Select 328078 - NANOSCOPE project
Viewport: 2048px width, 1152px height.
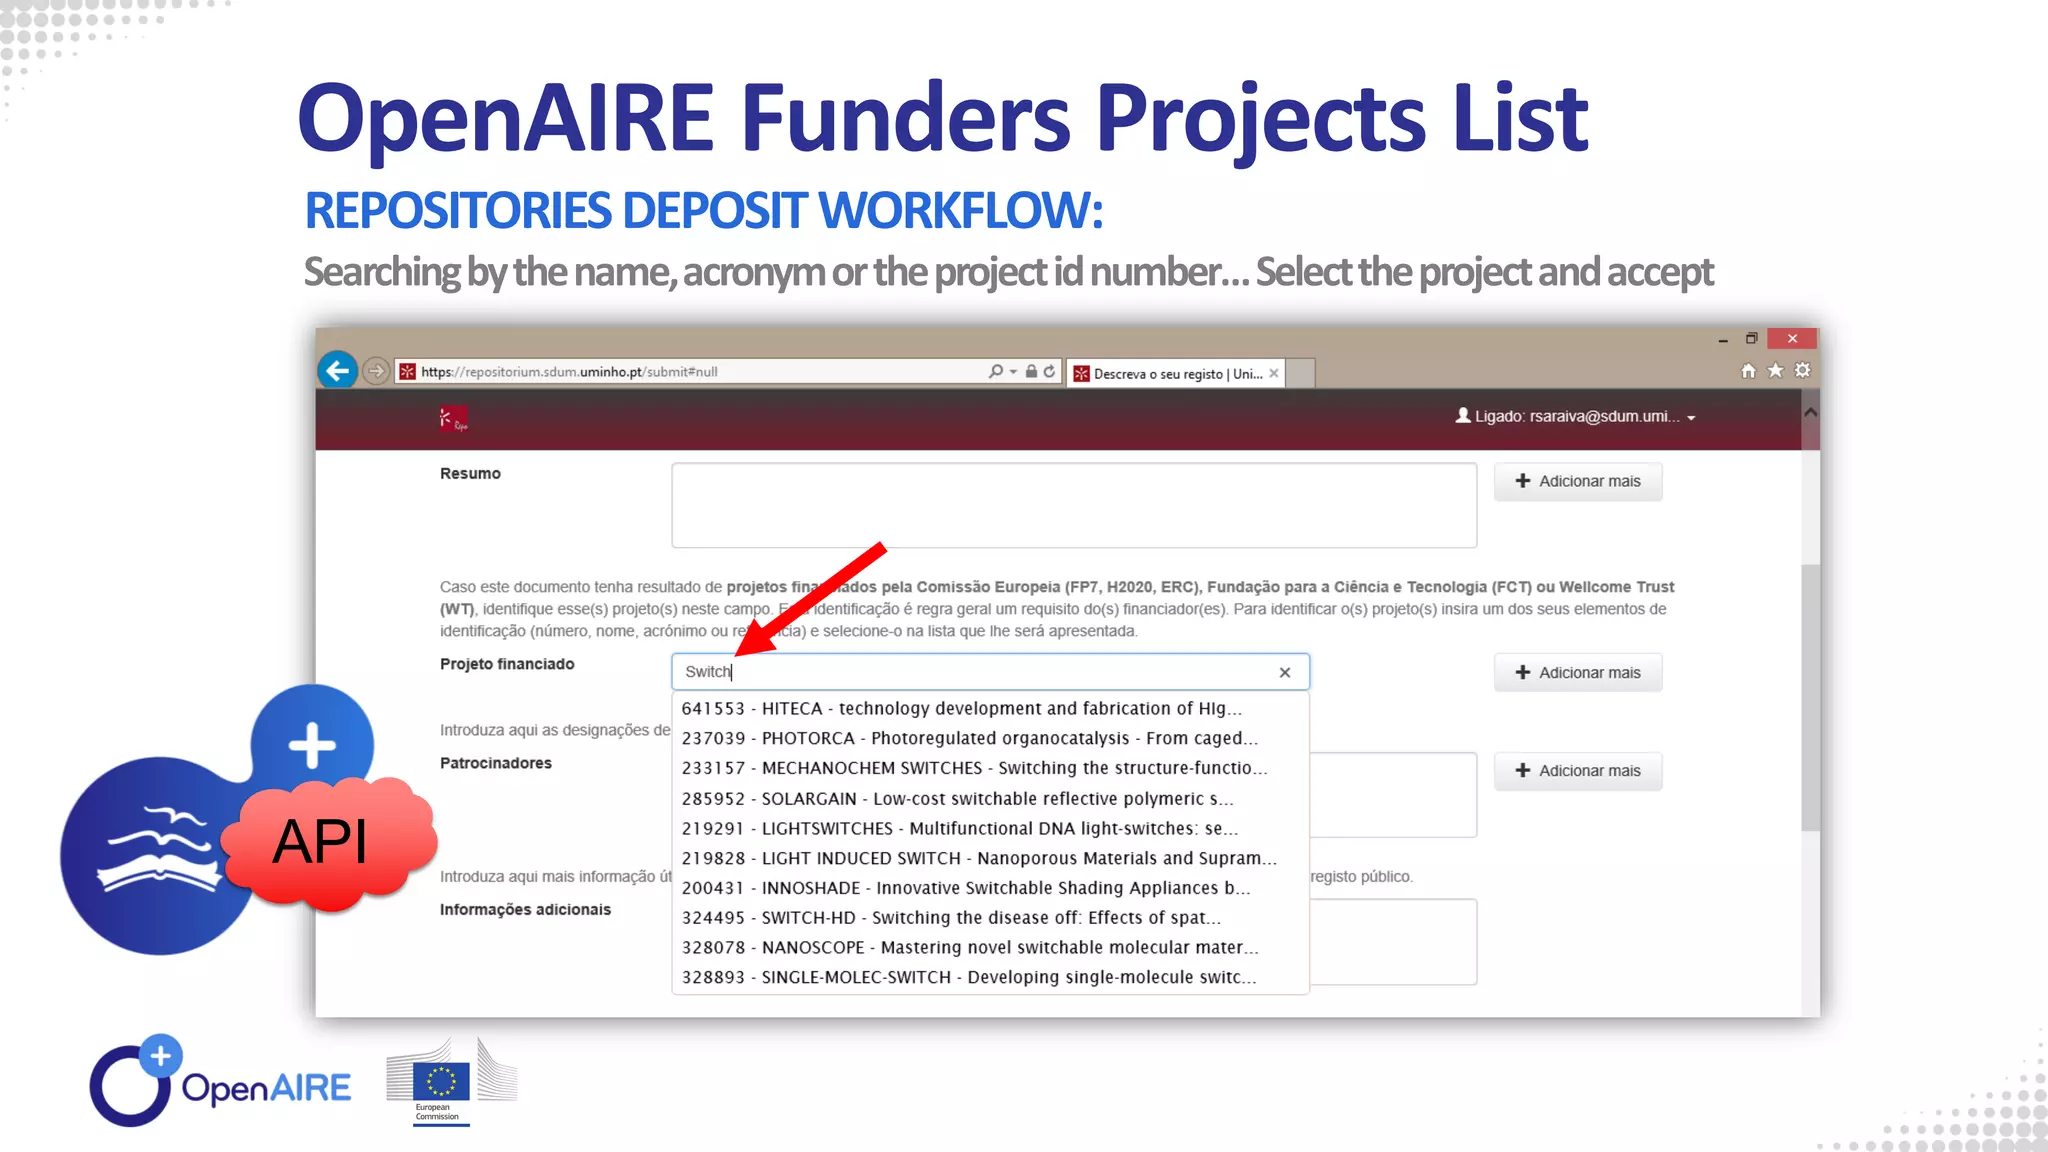(x=990, y=947)
